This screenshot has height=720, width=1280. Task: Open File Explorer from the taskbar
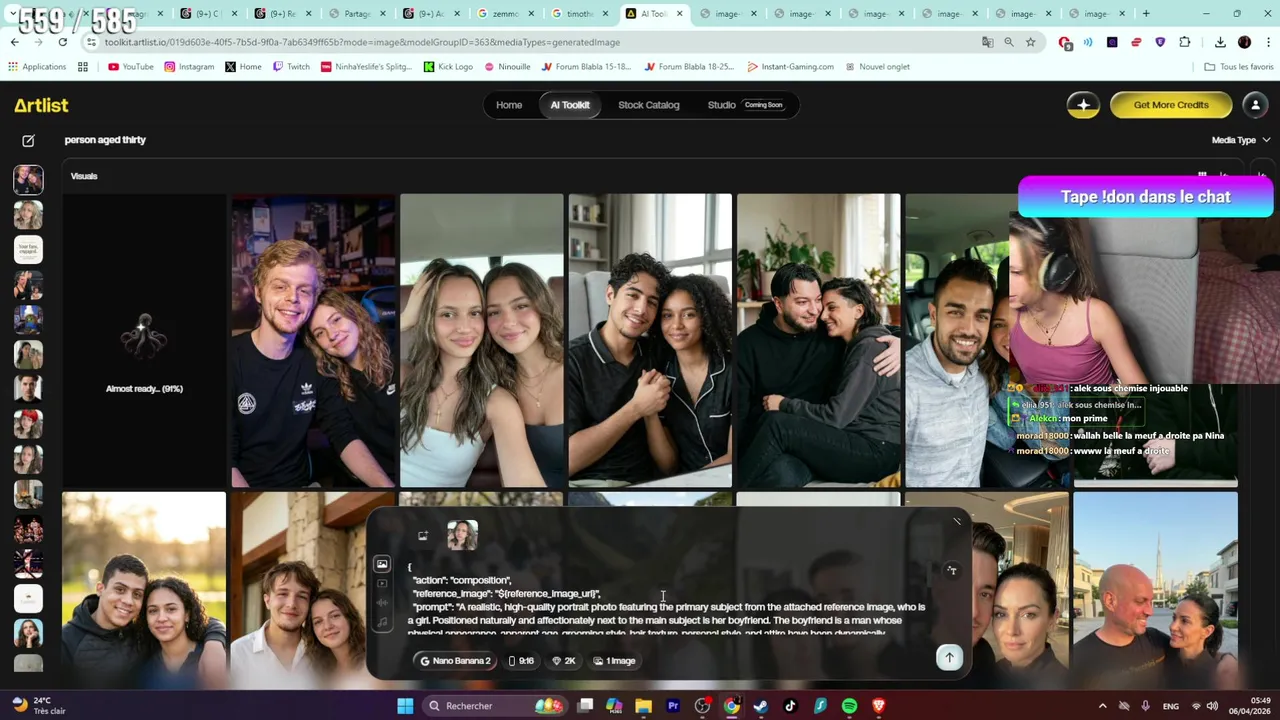tap(644, 706)
